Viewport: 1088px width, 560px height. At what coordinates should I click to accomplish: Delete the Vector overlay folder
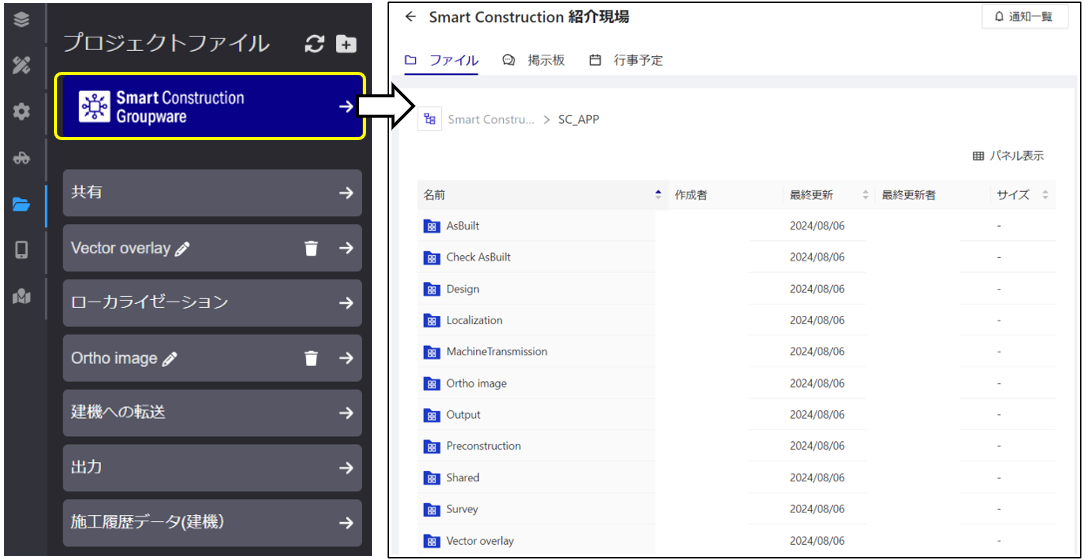coord(312,248)
